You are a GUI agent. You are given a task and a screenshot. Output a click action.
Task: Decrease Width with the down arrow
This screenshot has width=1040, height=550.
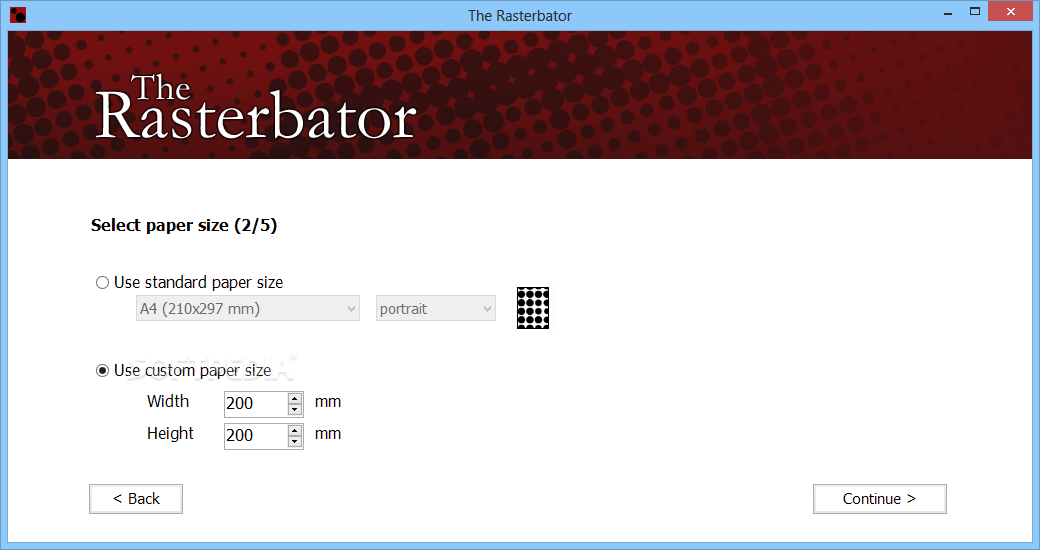click(295, 409)
